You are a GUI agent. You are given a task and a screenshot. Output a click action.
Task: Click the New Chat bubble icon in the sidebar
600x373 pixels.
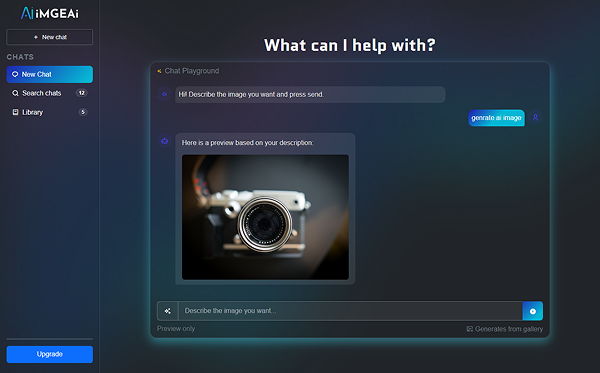15,74
